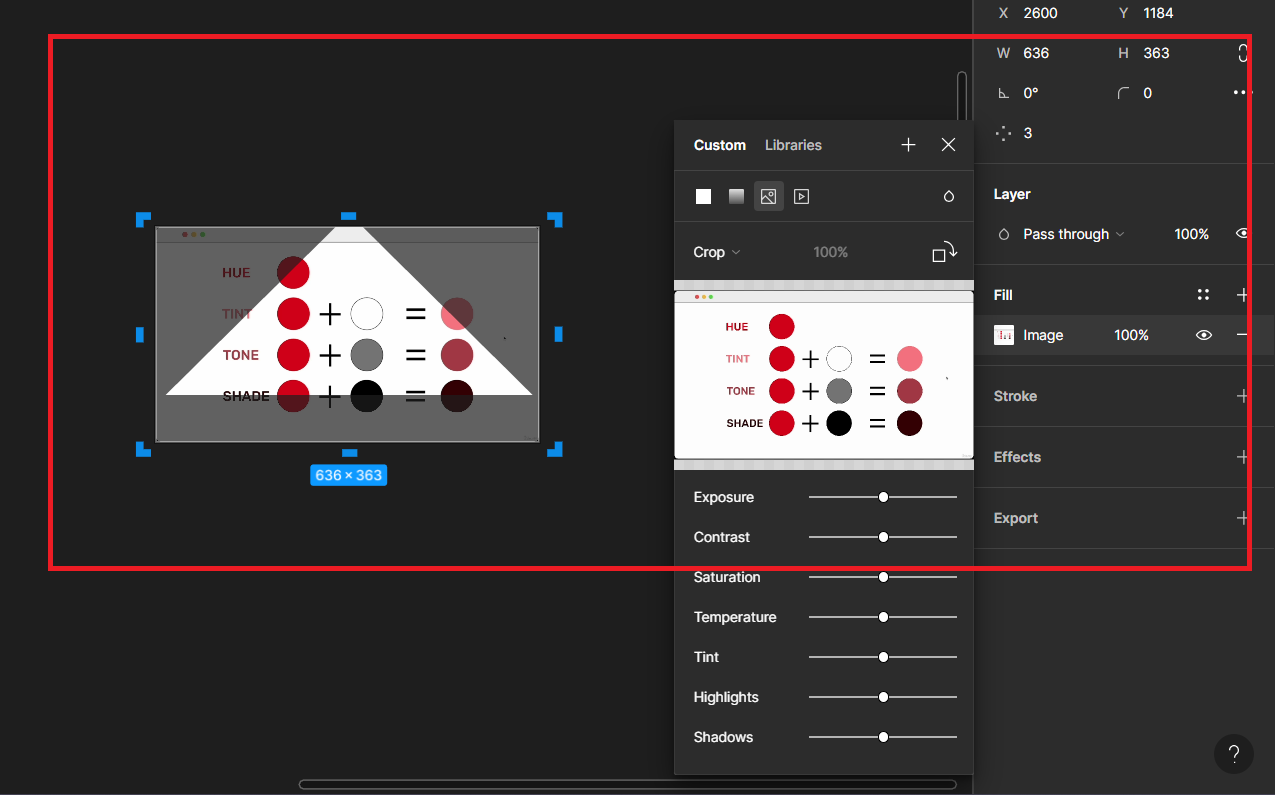Add an export setting with the plus icon
Image resolution: width=1275 pixels, height=795 pixels.
click(1243, 518)
